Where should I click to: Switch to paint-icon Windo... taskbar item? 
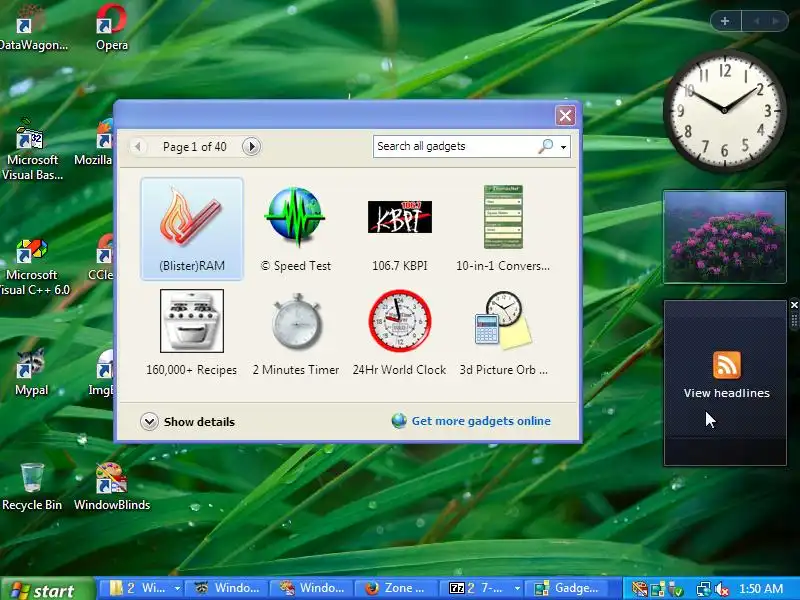[x=311, y=589]
